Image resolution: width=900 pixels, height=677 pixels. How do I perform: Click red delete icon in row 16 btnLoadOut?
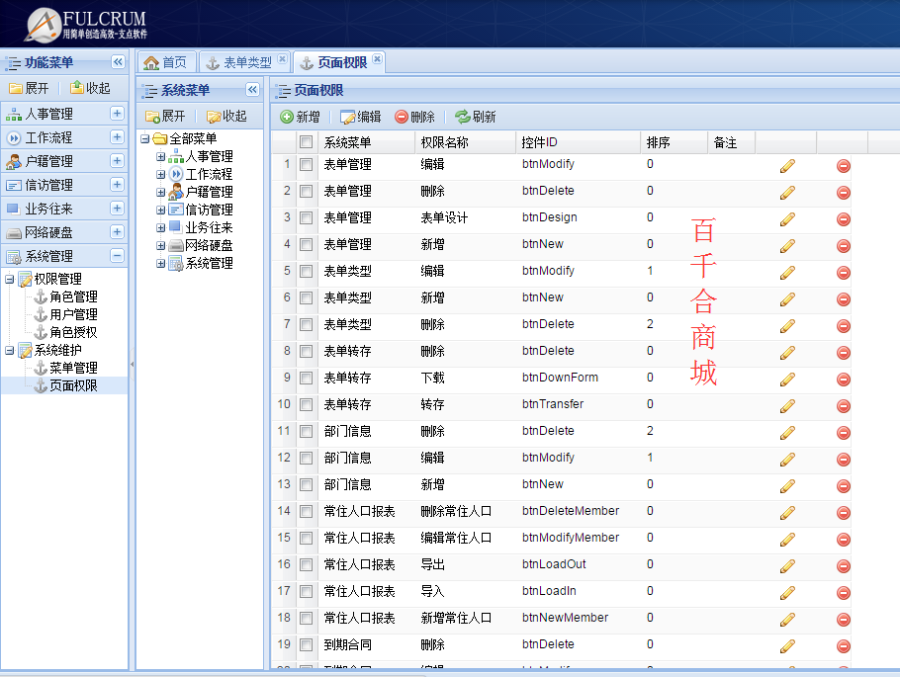click(843, 566)
